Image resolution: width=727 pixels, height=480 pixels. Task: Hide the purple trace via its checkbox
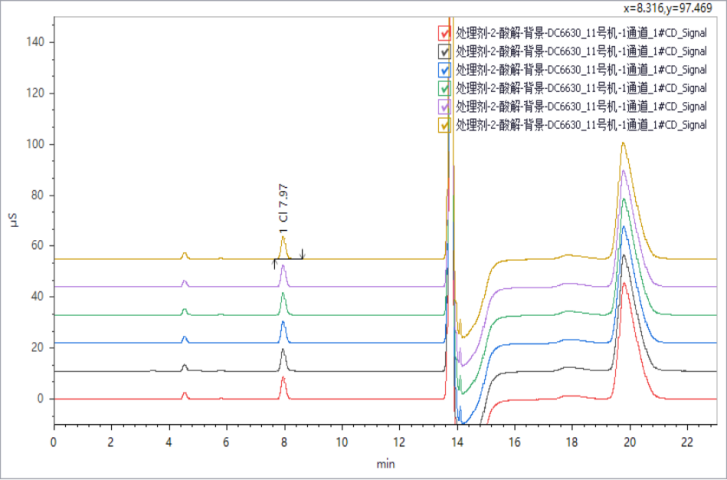[x=445, y=107]
